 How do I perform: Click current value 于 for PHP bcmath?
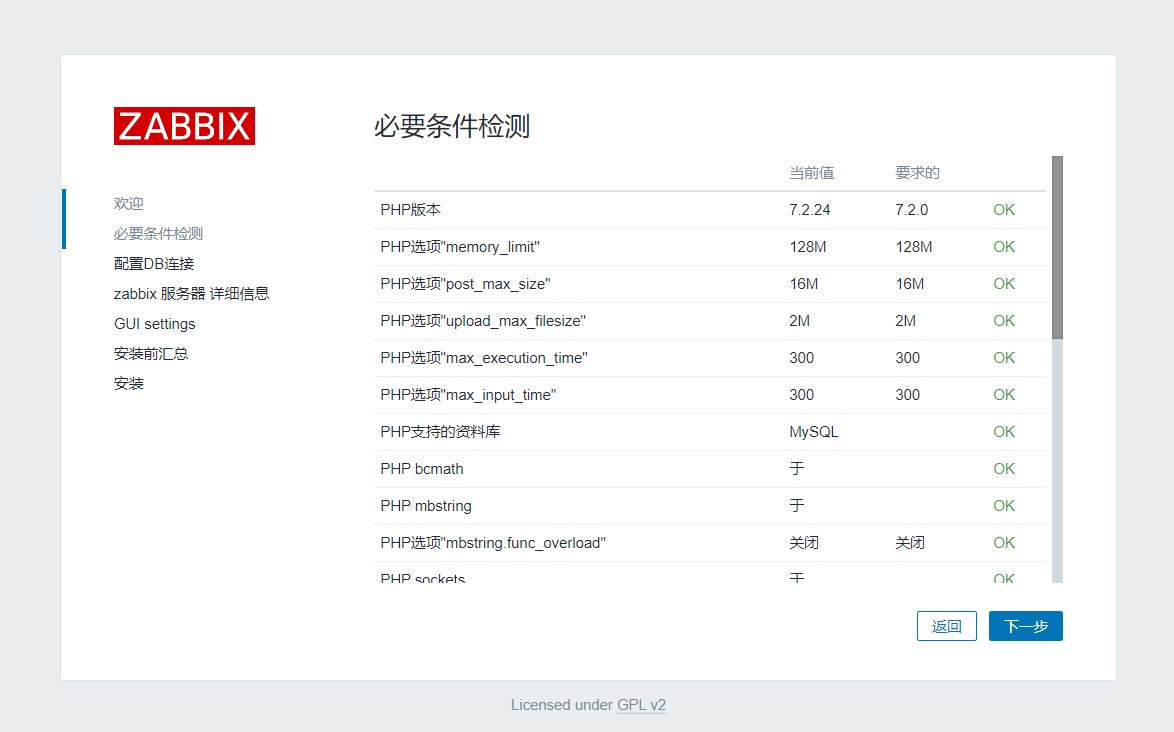(x=797, y=469)
